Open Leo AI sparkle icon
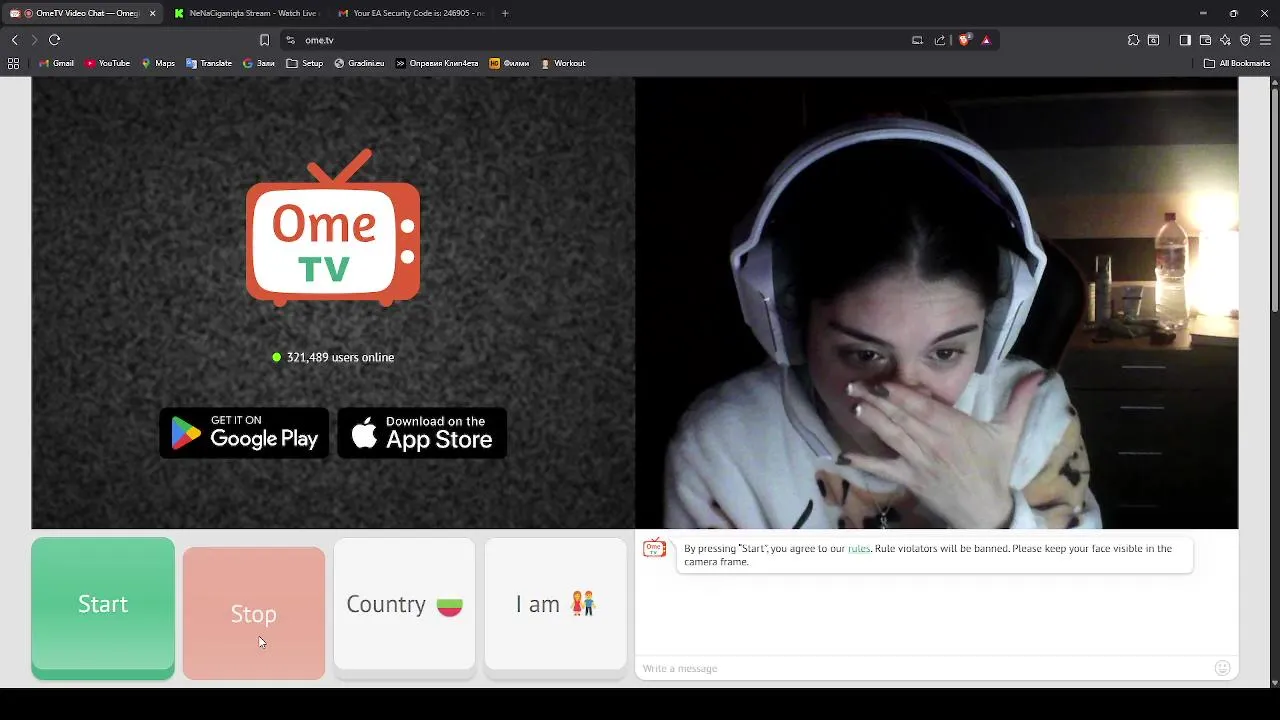 [x=1225, y=40]
